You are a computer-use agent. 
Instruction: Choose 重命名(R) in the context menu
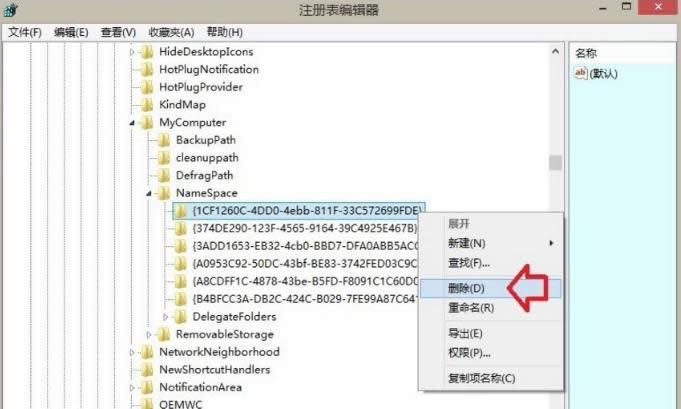471,308
